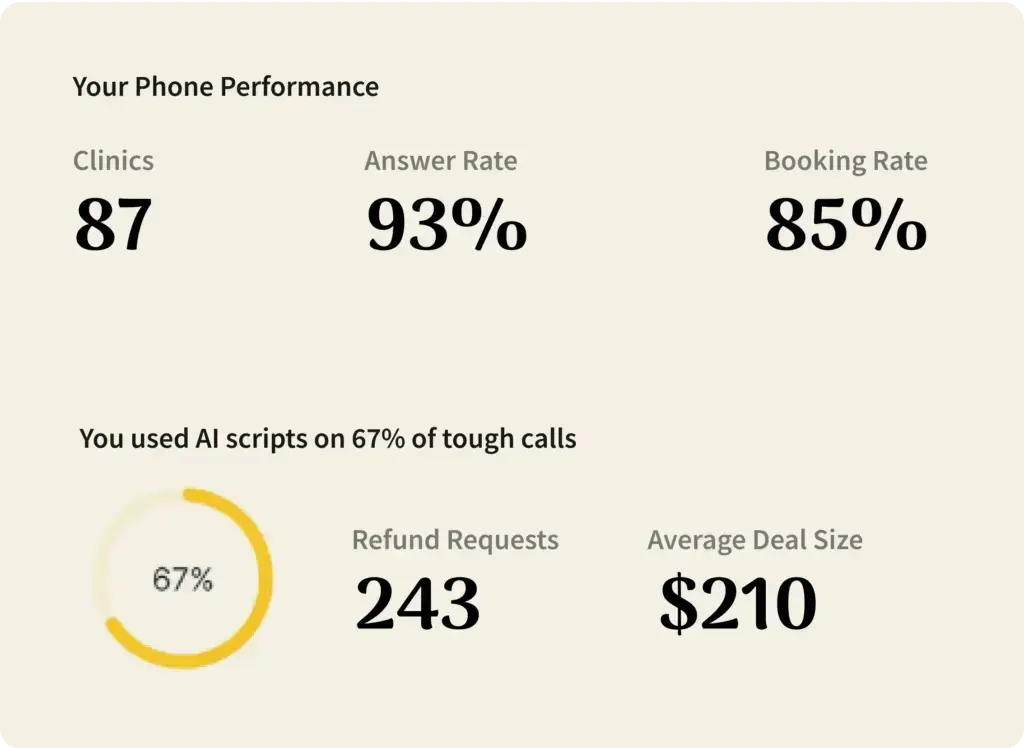1024x748 pixels.
Task: Click the dollar sign in the $210 value
Action: (678, 604)
